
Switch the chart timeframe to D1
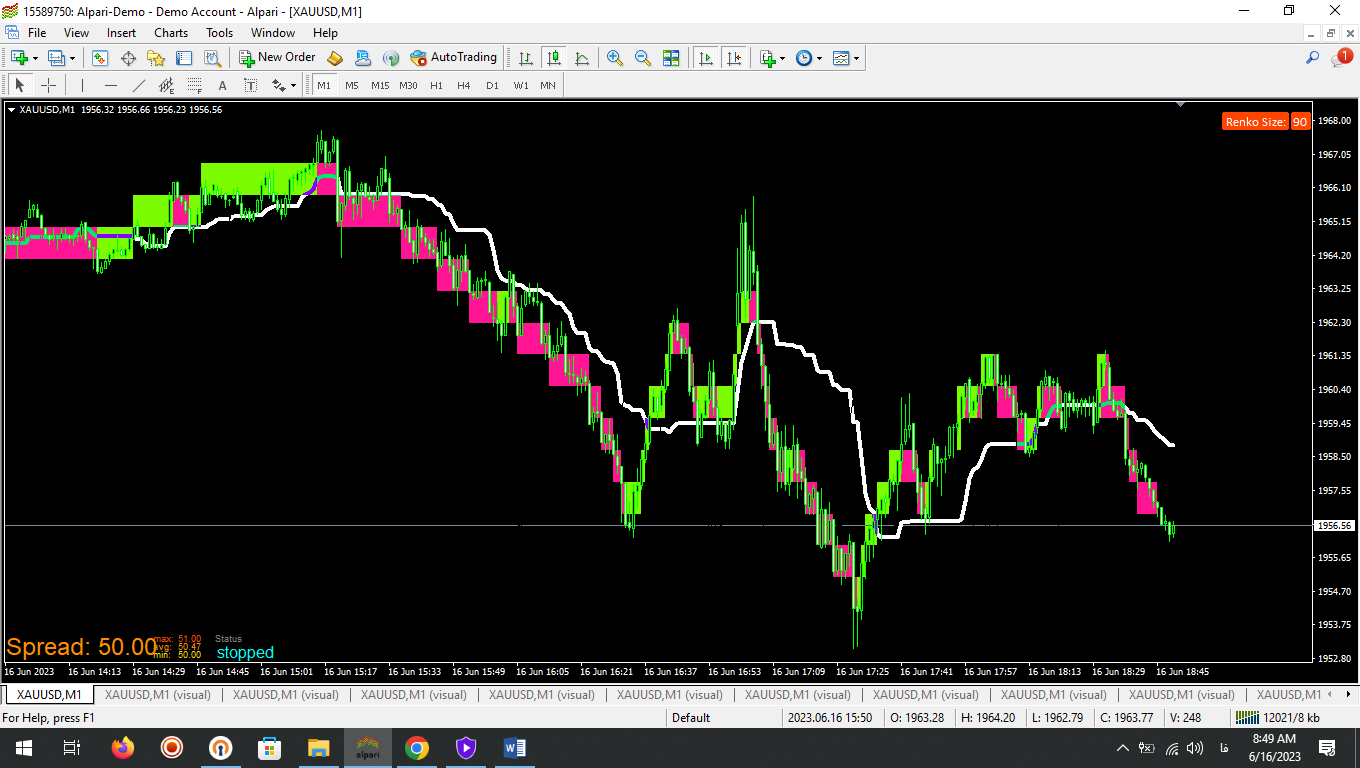point(492,85)
